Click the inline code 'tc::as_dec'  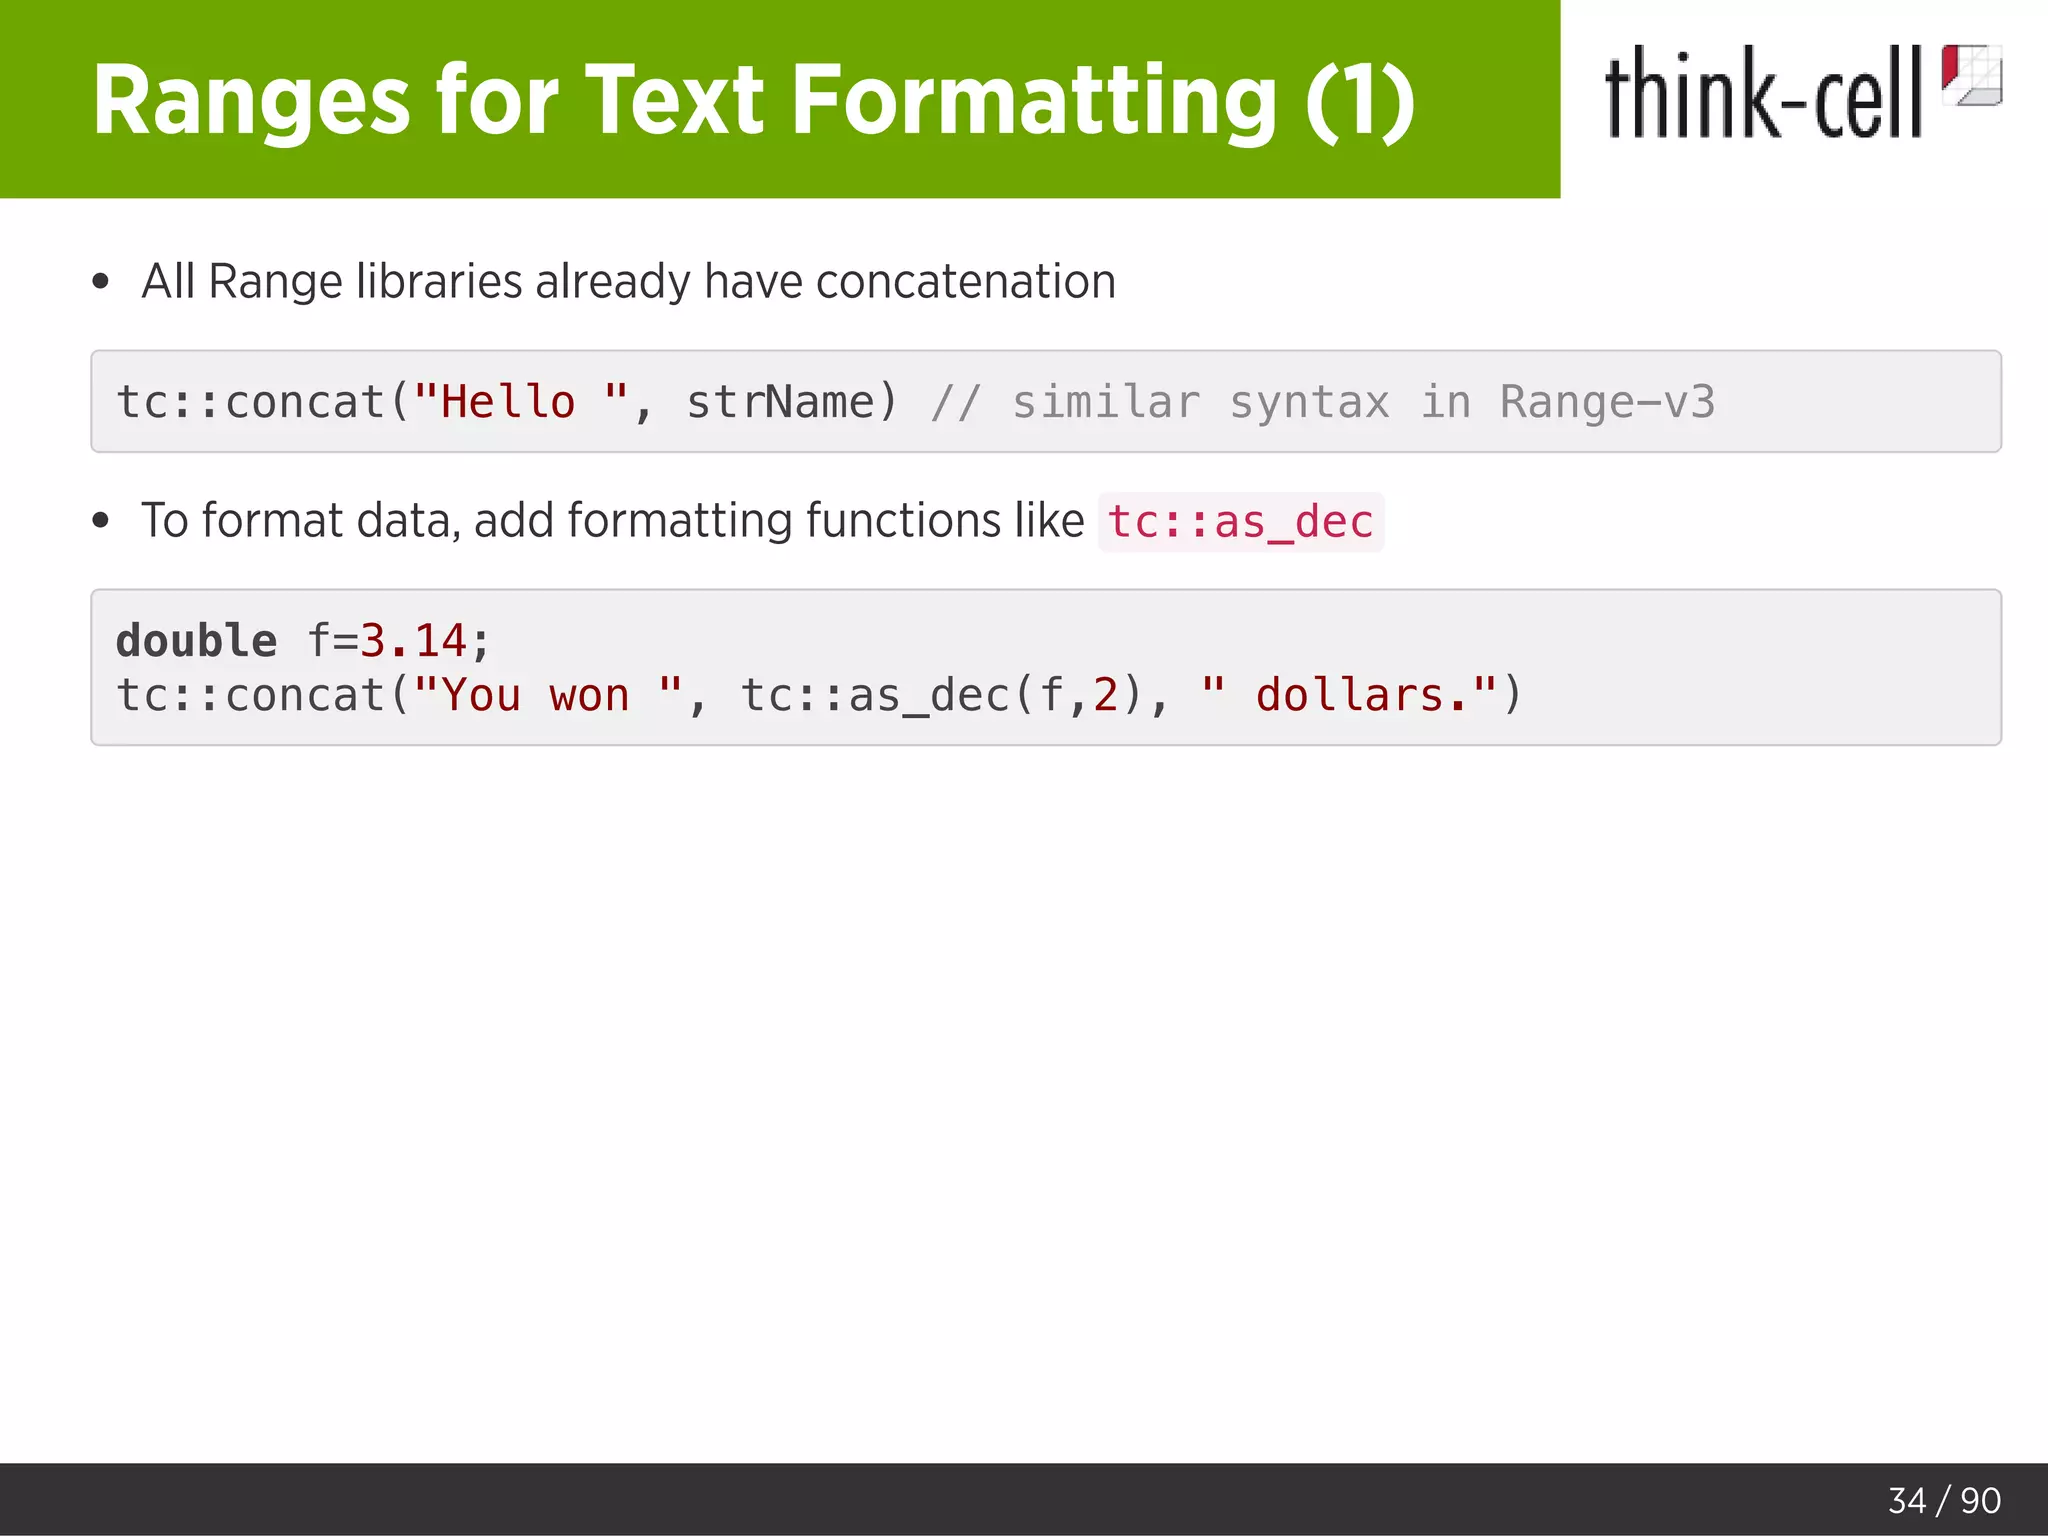pyautogui.click(x=1240, y=522)
